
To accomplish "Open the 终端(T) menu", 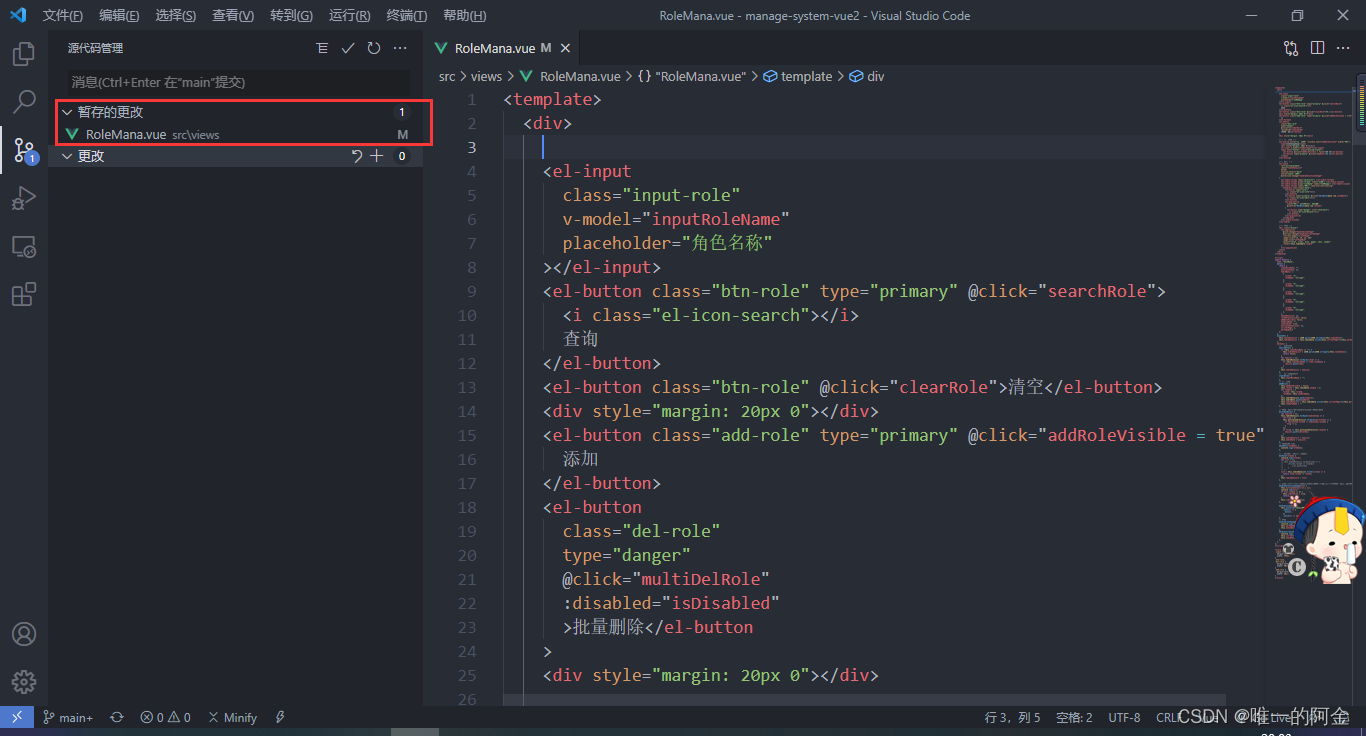I will pyautogui.click(x=407, y=15).
